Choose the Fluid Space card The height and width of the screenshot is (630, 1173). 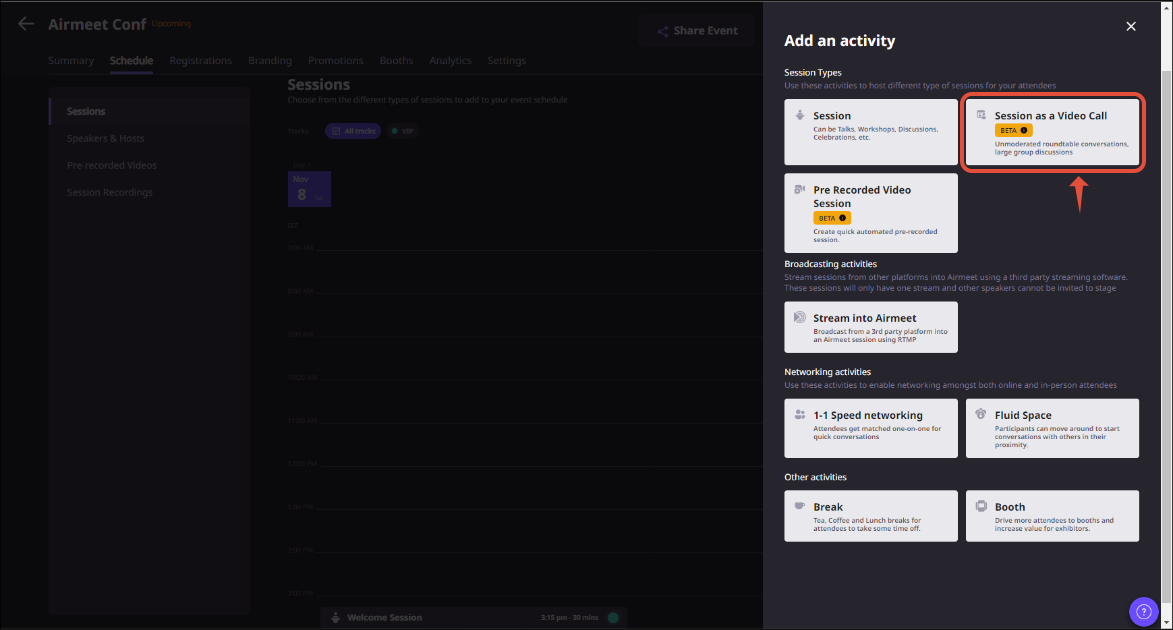tap(1052, 428)
